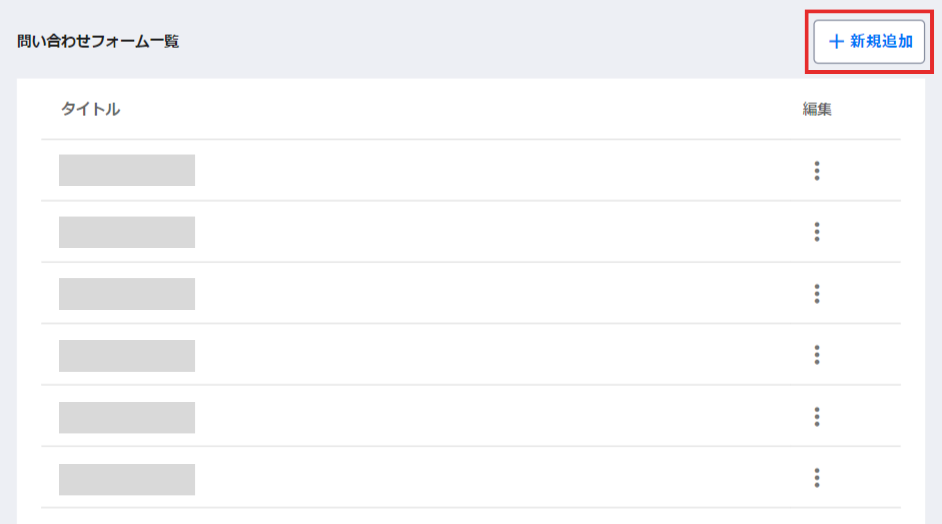The height and width of the screenshot is (524, 942).
Task: Click the 編集 column header
Action: pos(817,110)
